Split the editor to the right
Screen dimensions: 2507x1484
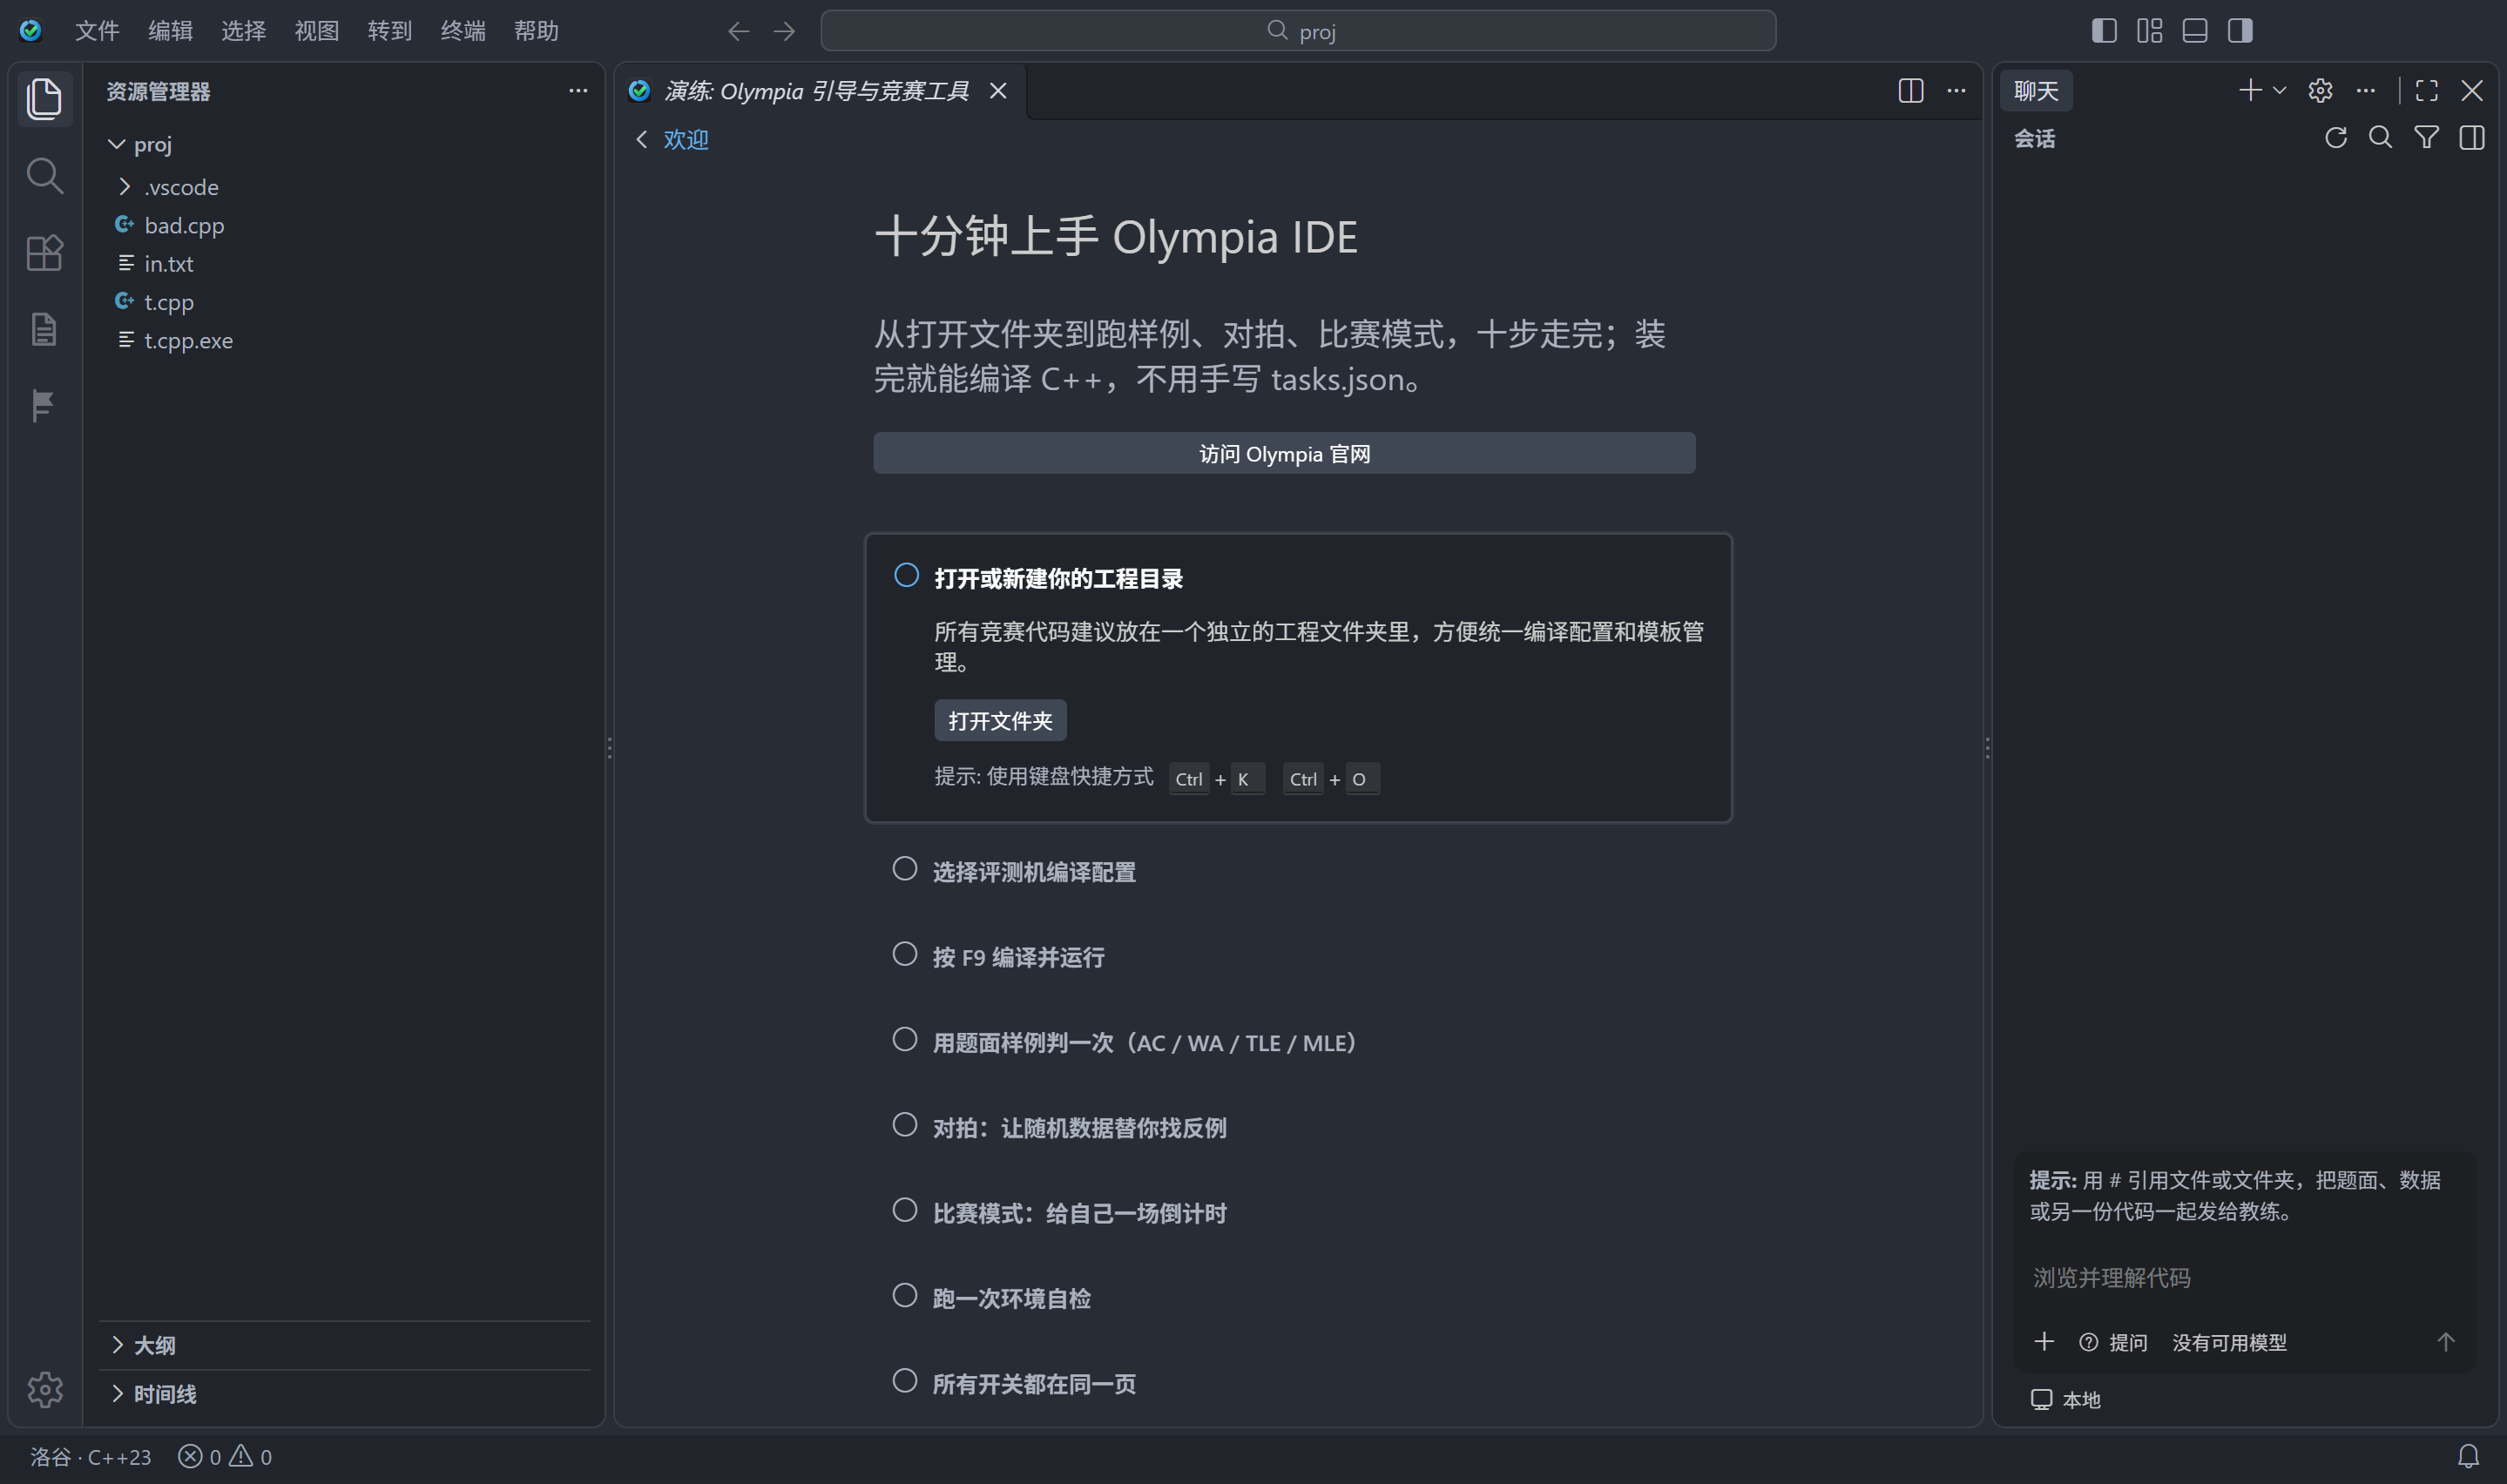(1911, 91)
